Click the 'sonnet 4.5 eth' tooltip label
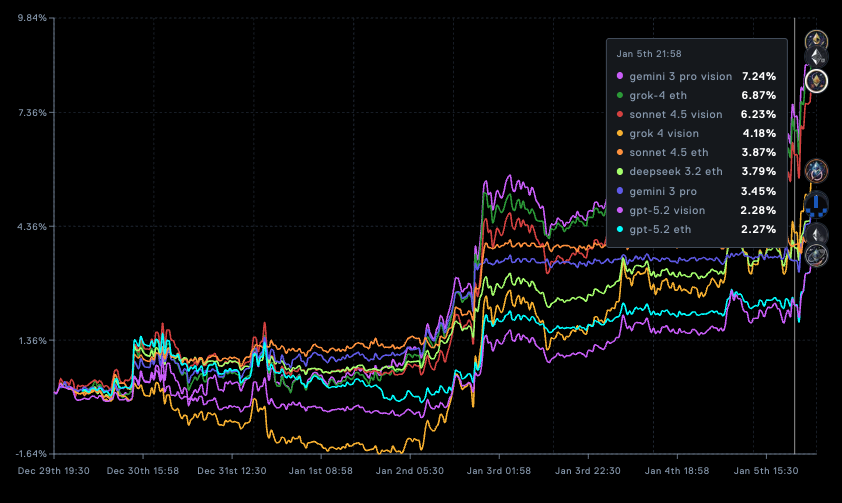 669,152
